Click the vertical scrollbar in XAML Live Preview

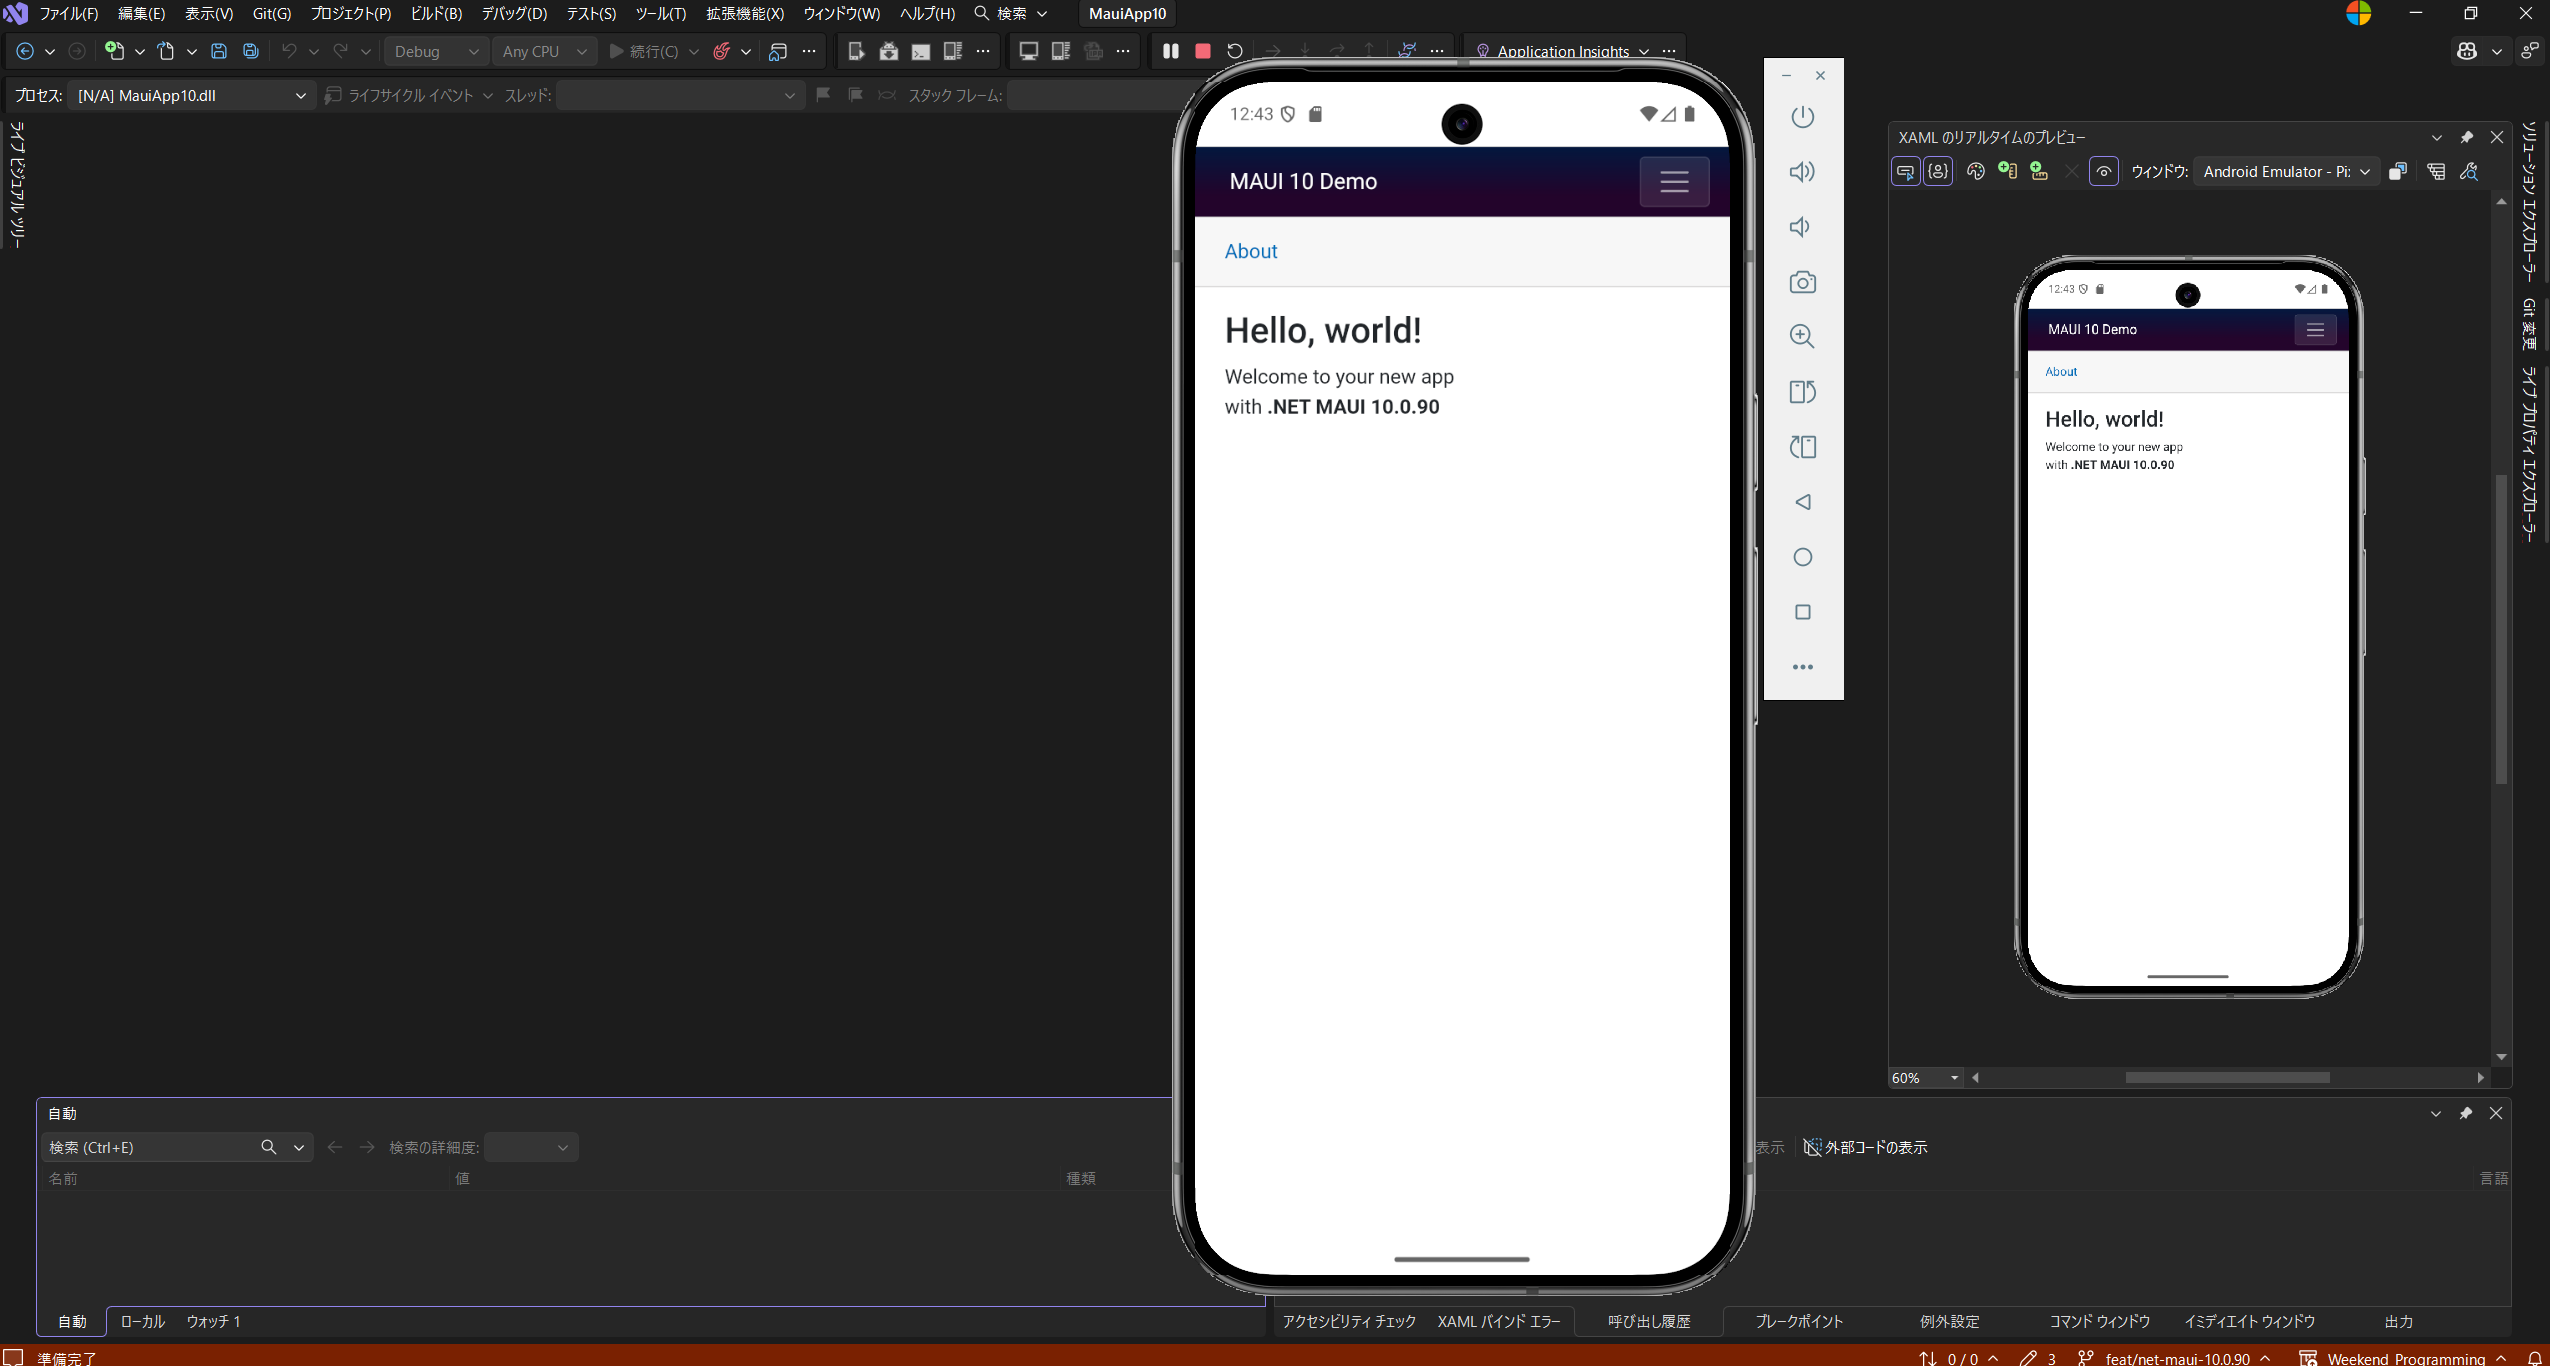[2501, 629]
